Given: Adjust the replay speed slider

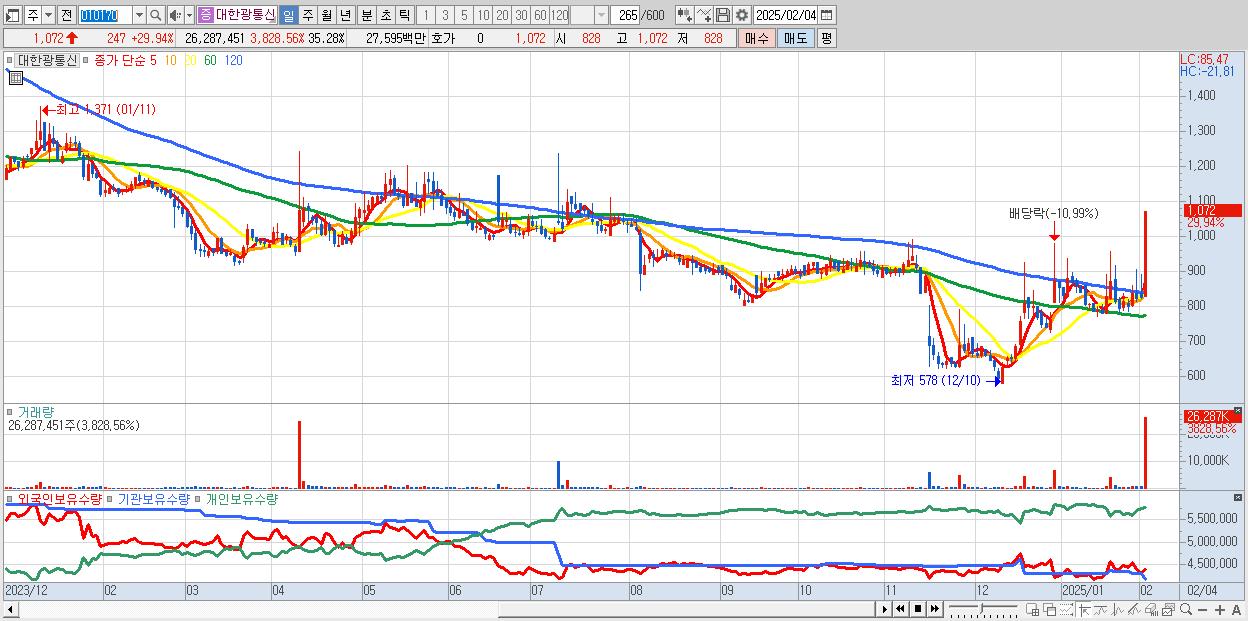Looking at the screenshot, I should (x=982, y=609).
